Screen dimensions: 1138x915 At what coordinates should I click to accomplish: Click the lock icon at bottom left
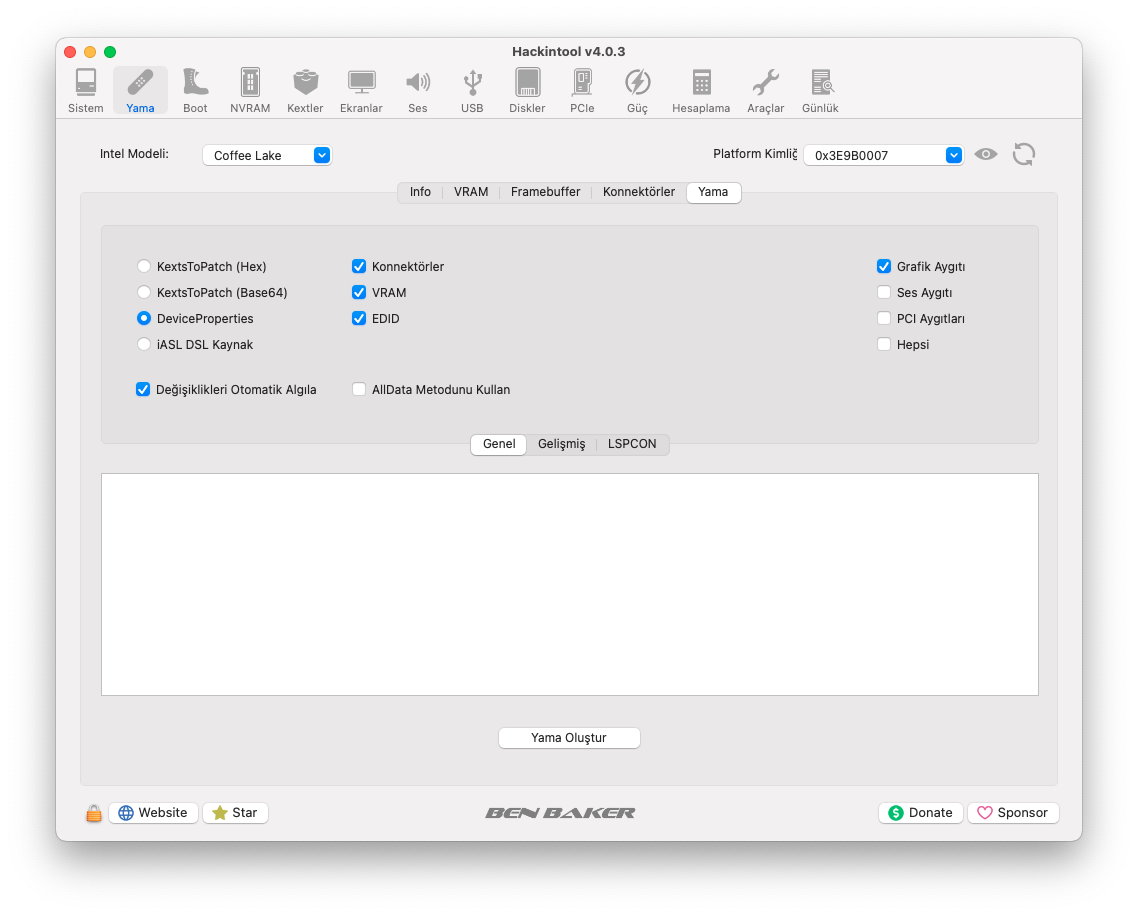[93, 813]
